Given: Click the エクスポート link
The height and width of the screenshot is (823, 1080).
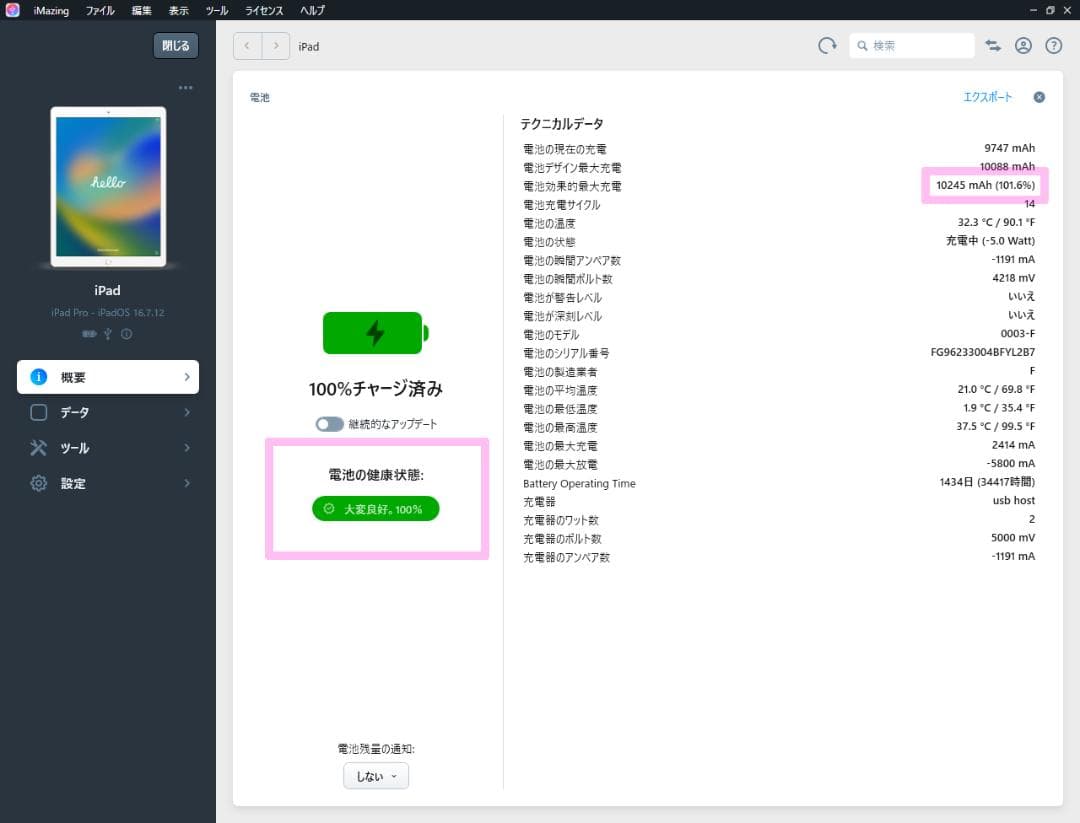Looking at the screenshot, I should (988, 97).
